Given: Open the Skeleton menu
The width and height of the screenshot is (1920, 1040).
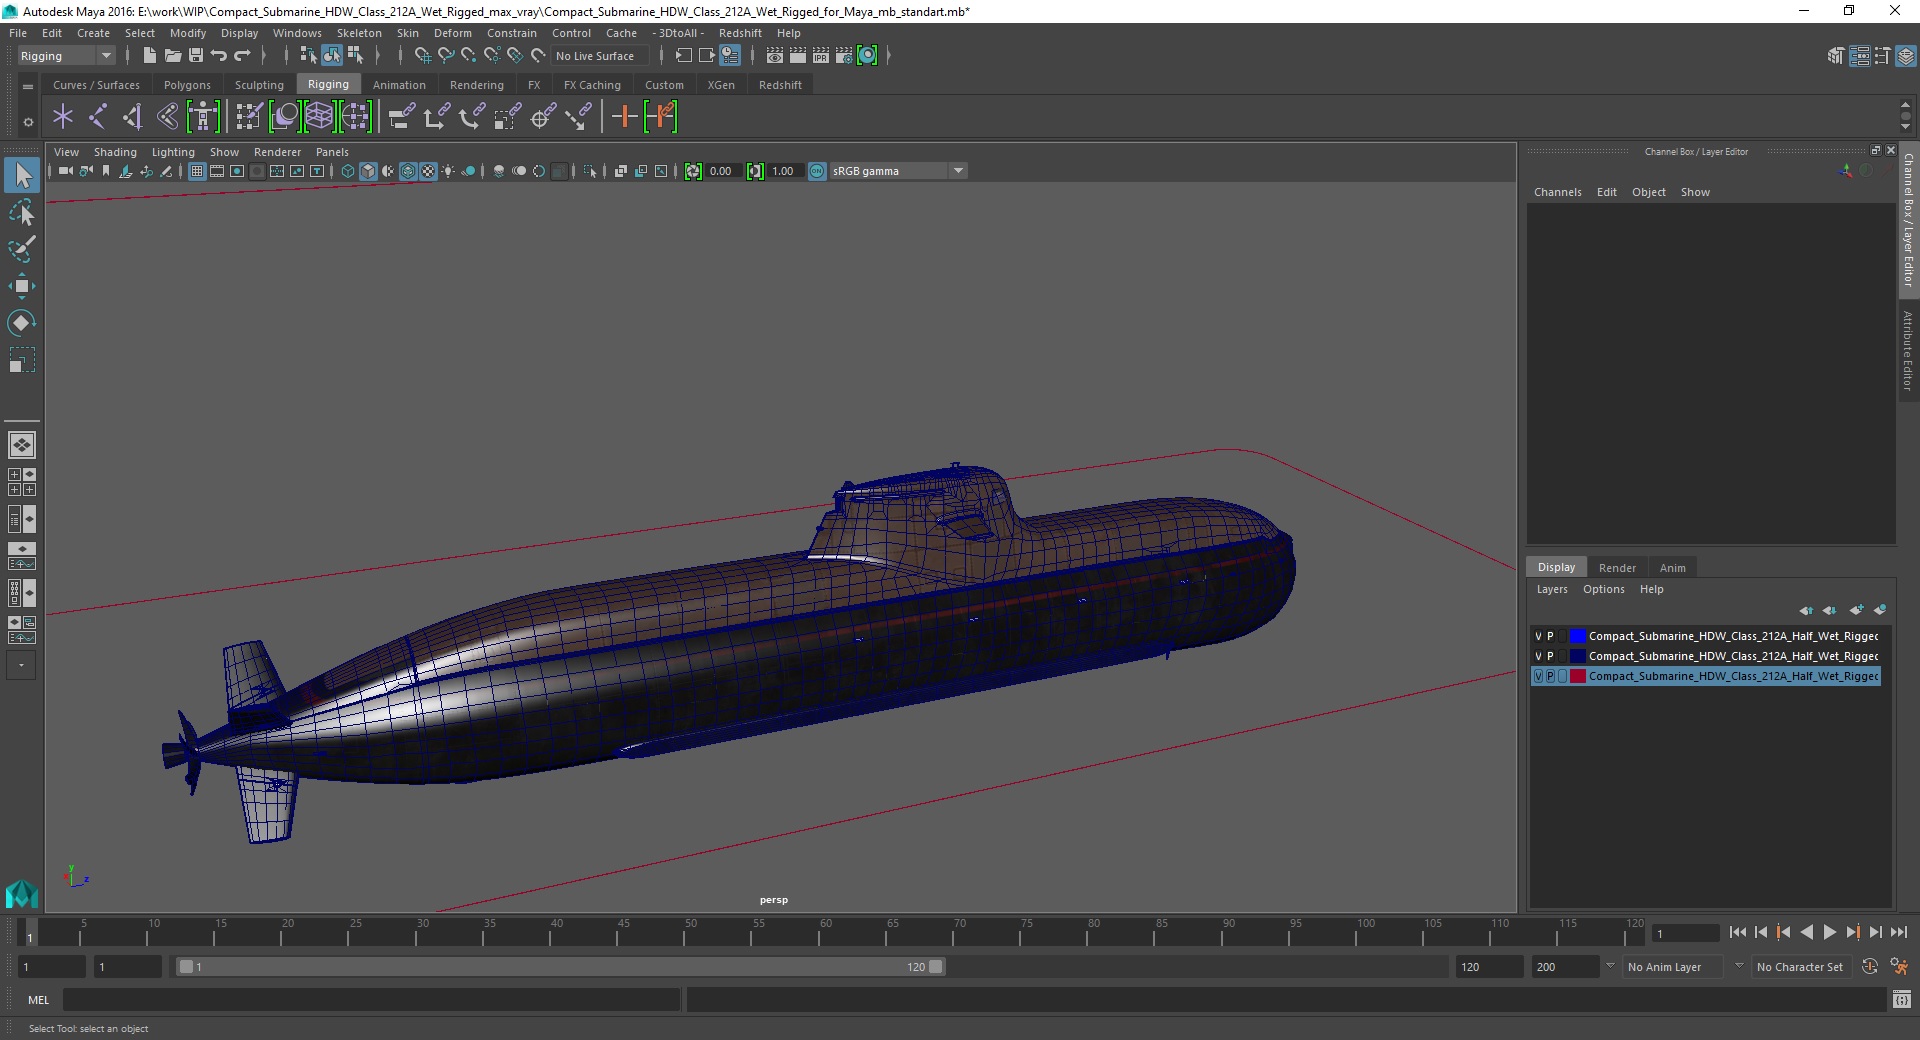Looking at the screenshot, I should coord(359,33).
